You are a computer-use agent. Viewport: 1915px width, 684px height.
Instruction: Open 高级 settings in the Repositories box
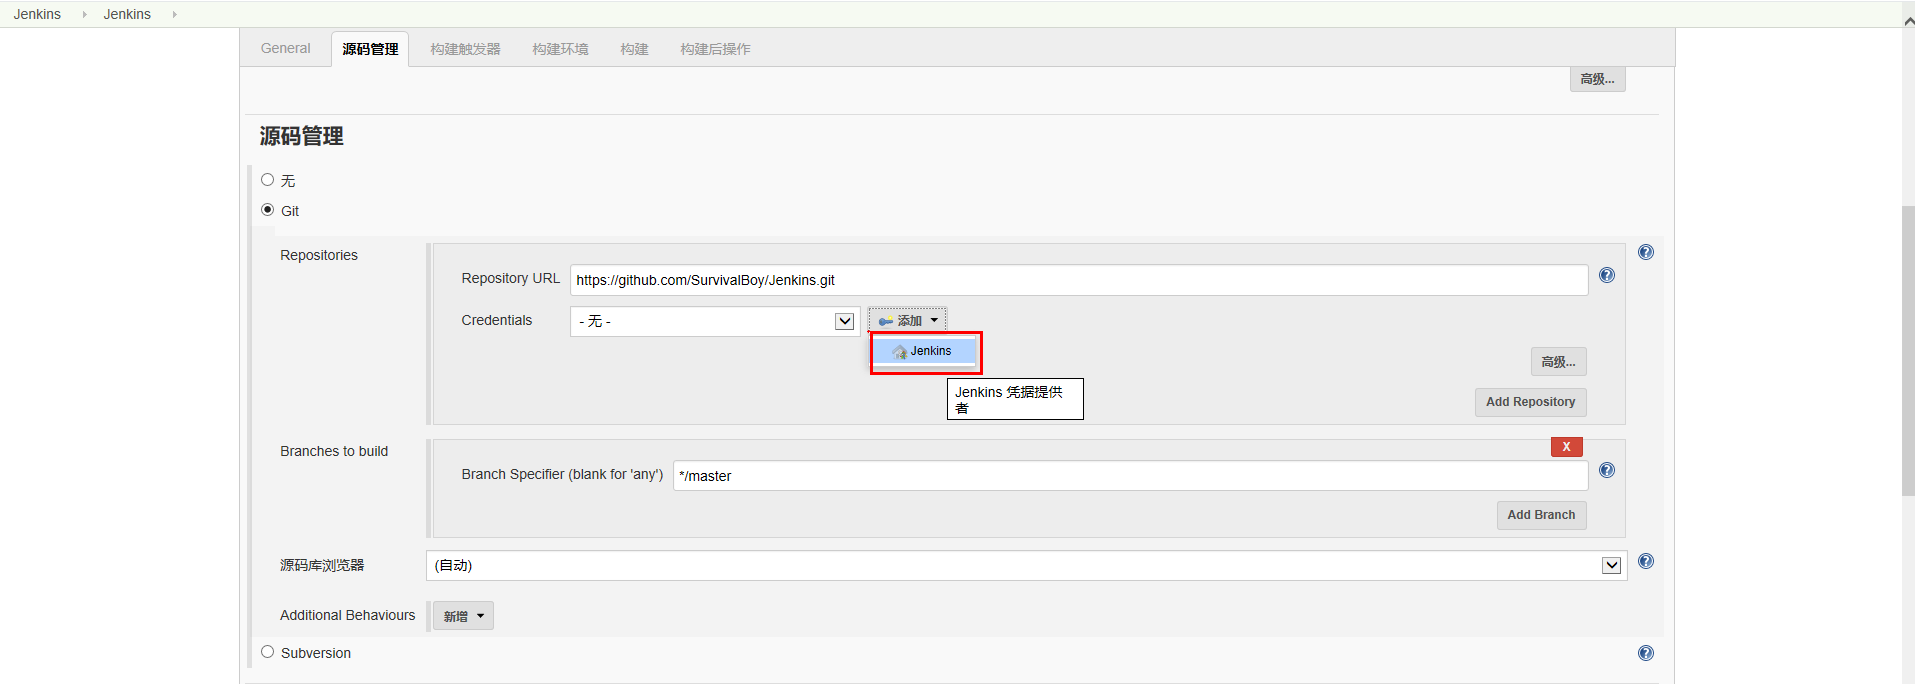[x=1558, y=362]
